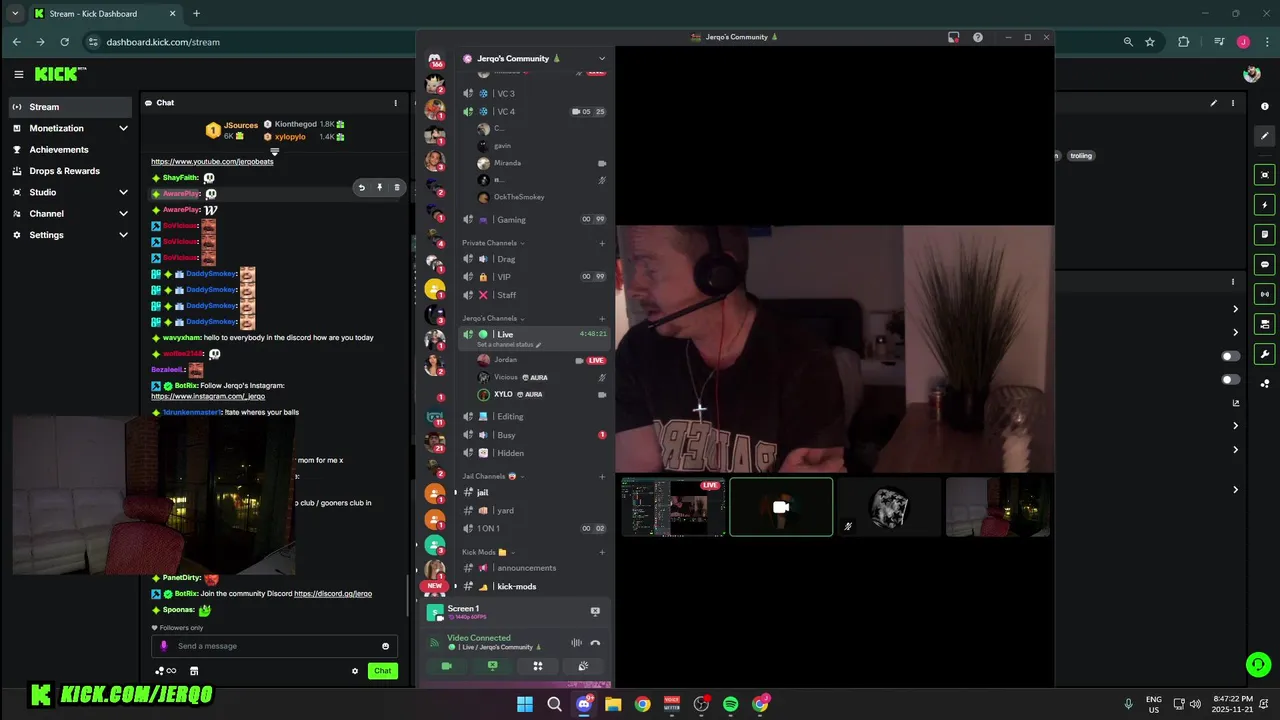Open the Kick hamburger menu
The height and width of the screenshot is (720, 1280).
(18, 74)
